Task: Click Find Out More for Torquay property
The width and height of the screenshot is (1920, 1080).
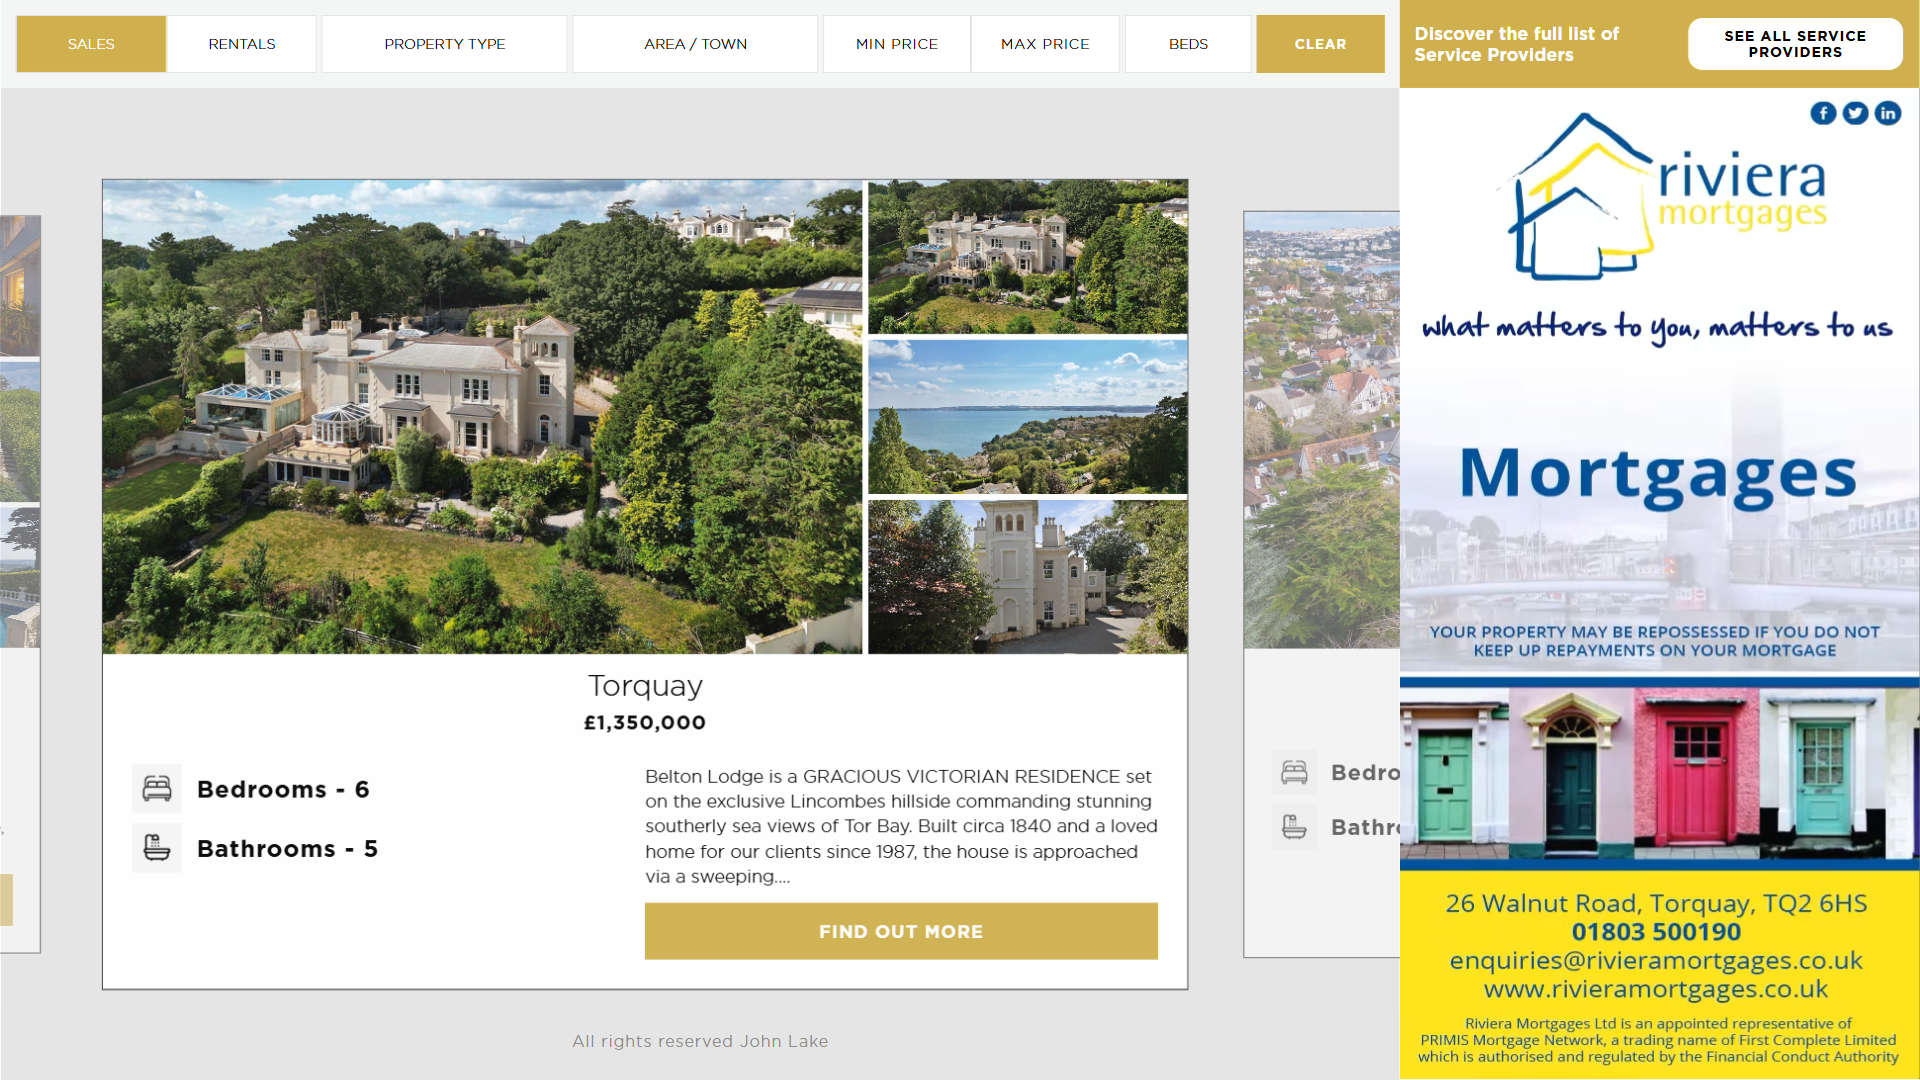Action: [x=901, y=931]
